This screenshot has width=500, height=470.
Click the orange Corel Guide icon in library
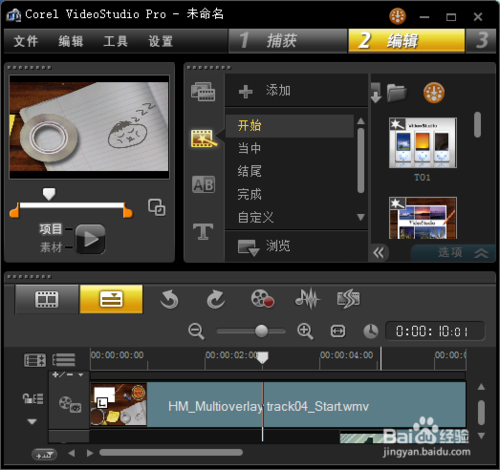[x=434, y=92]
